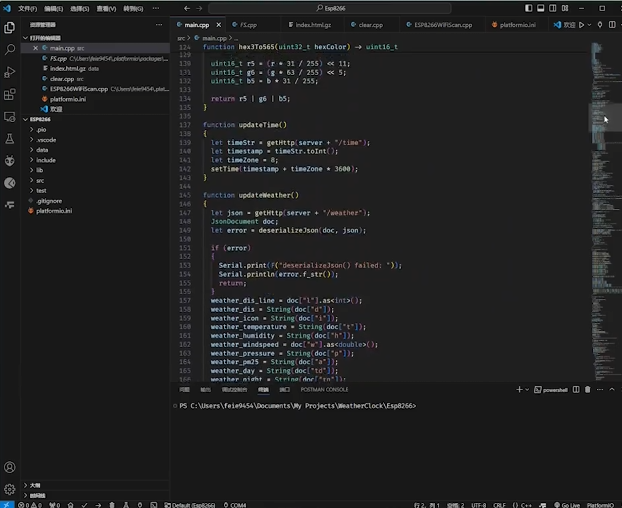This screenshot has height=508, width=622.
Task: Click Go Live in the status bar
Action: point(569,505)
